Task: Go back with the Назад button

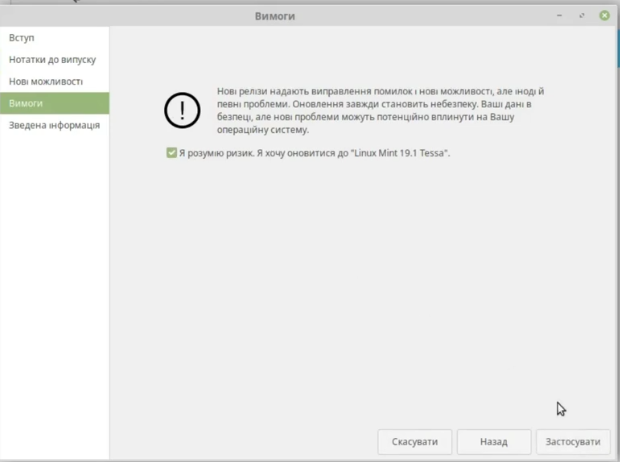Action: click(x=494, y=441)
